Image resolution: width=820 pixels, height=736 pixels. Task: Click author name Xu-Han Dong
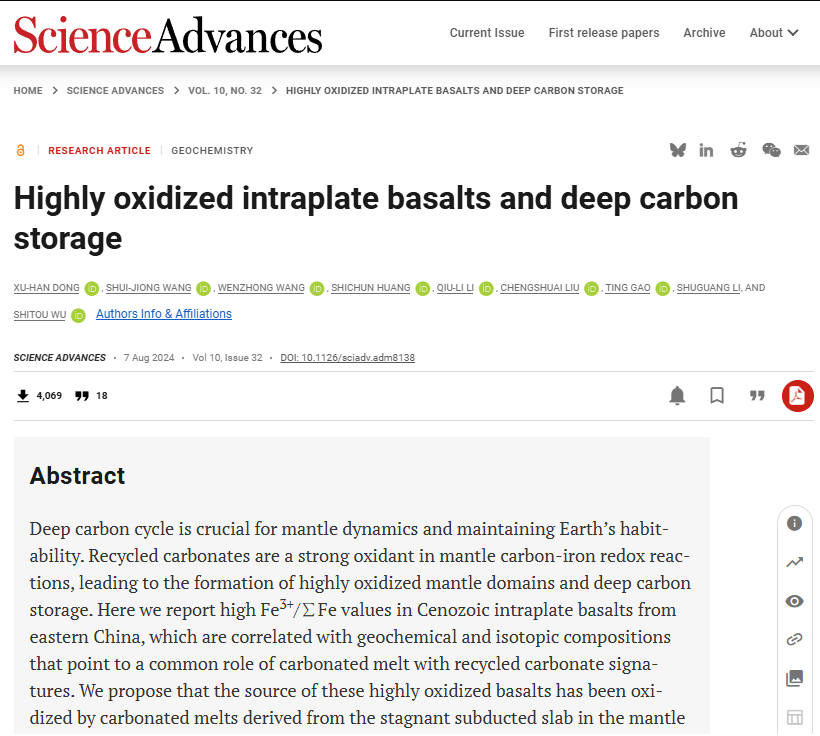[x=46, y=288]
